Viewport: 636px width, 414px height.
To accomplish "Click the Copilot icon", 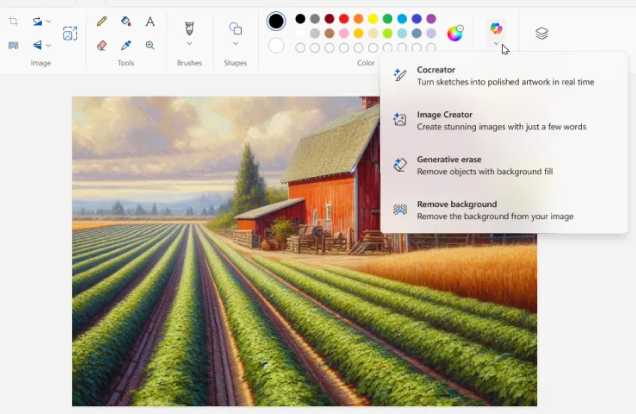I will (496, 28).
